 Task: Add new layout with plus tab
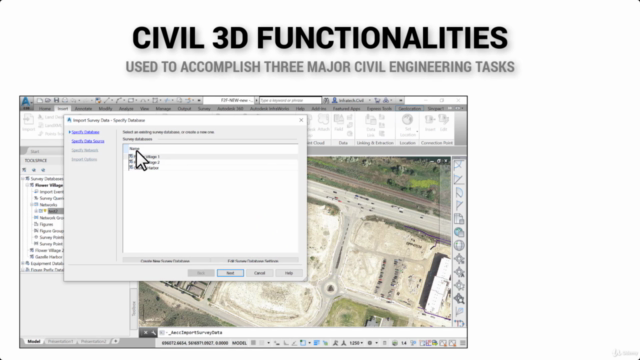pyautogui.click(x=115, y=341)
